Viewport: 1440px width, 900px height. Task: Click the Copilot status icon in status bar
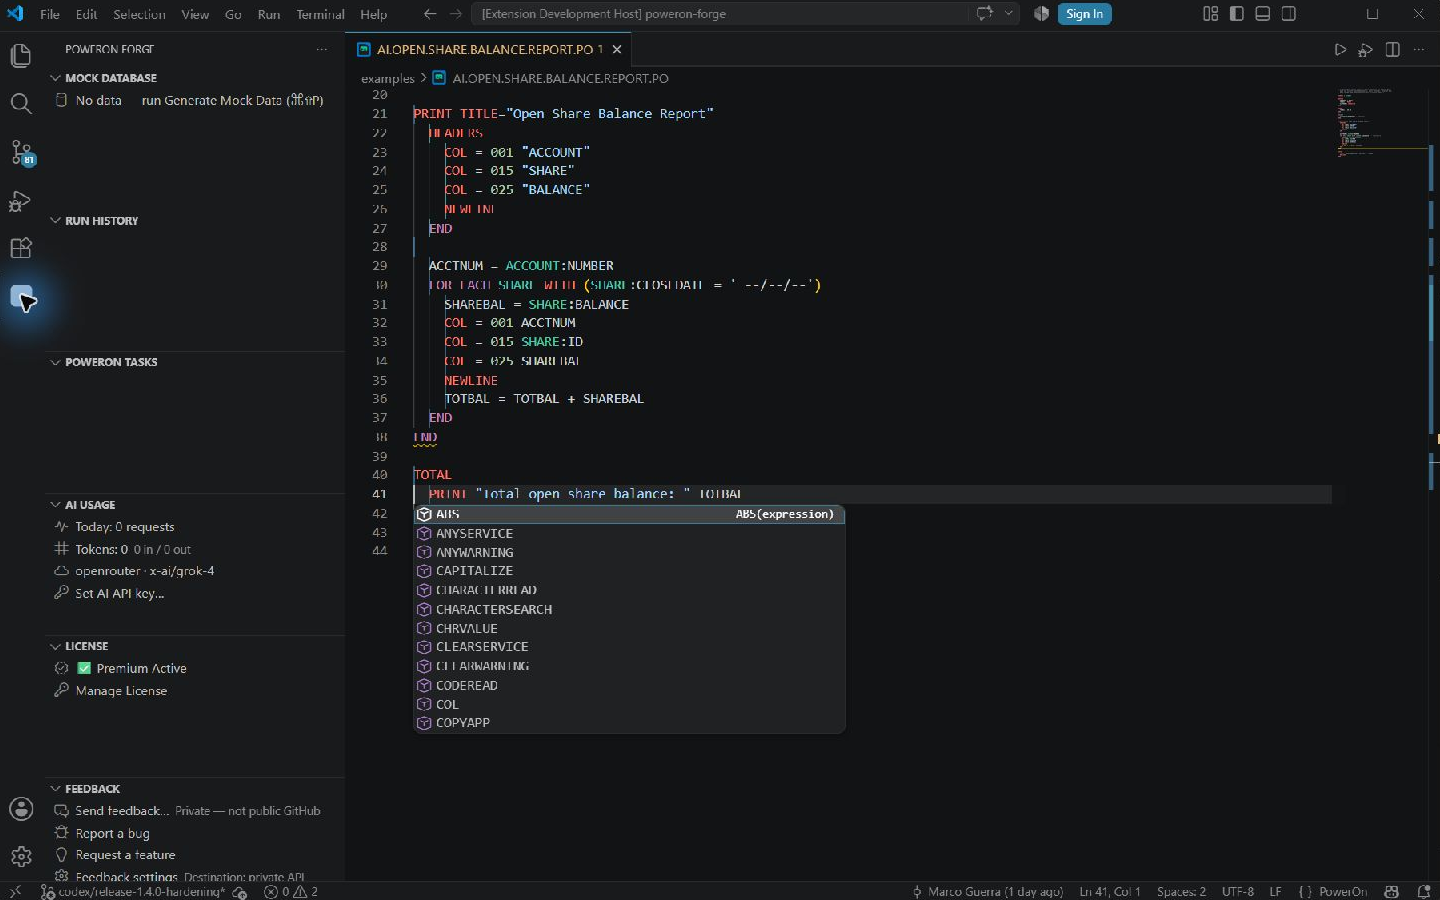1391,892
